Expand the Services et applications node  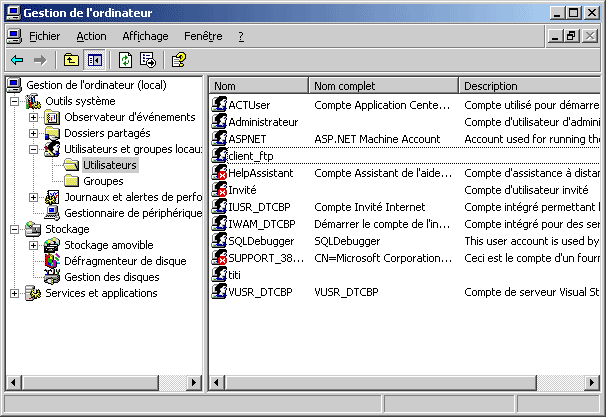(15, 293)
